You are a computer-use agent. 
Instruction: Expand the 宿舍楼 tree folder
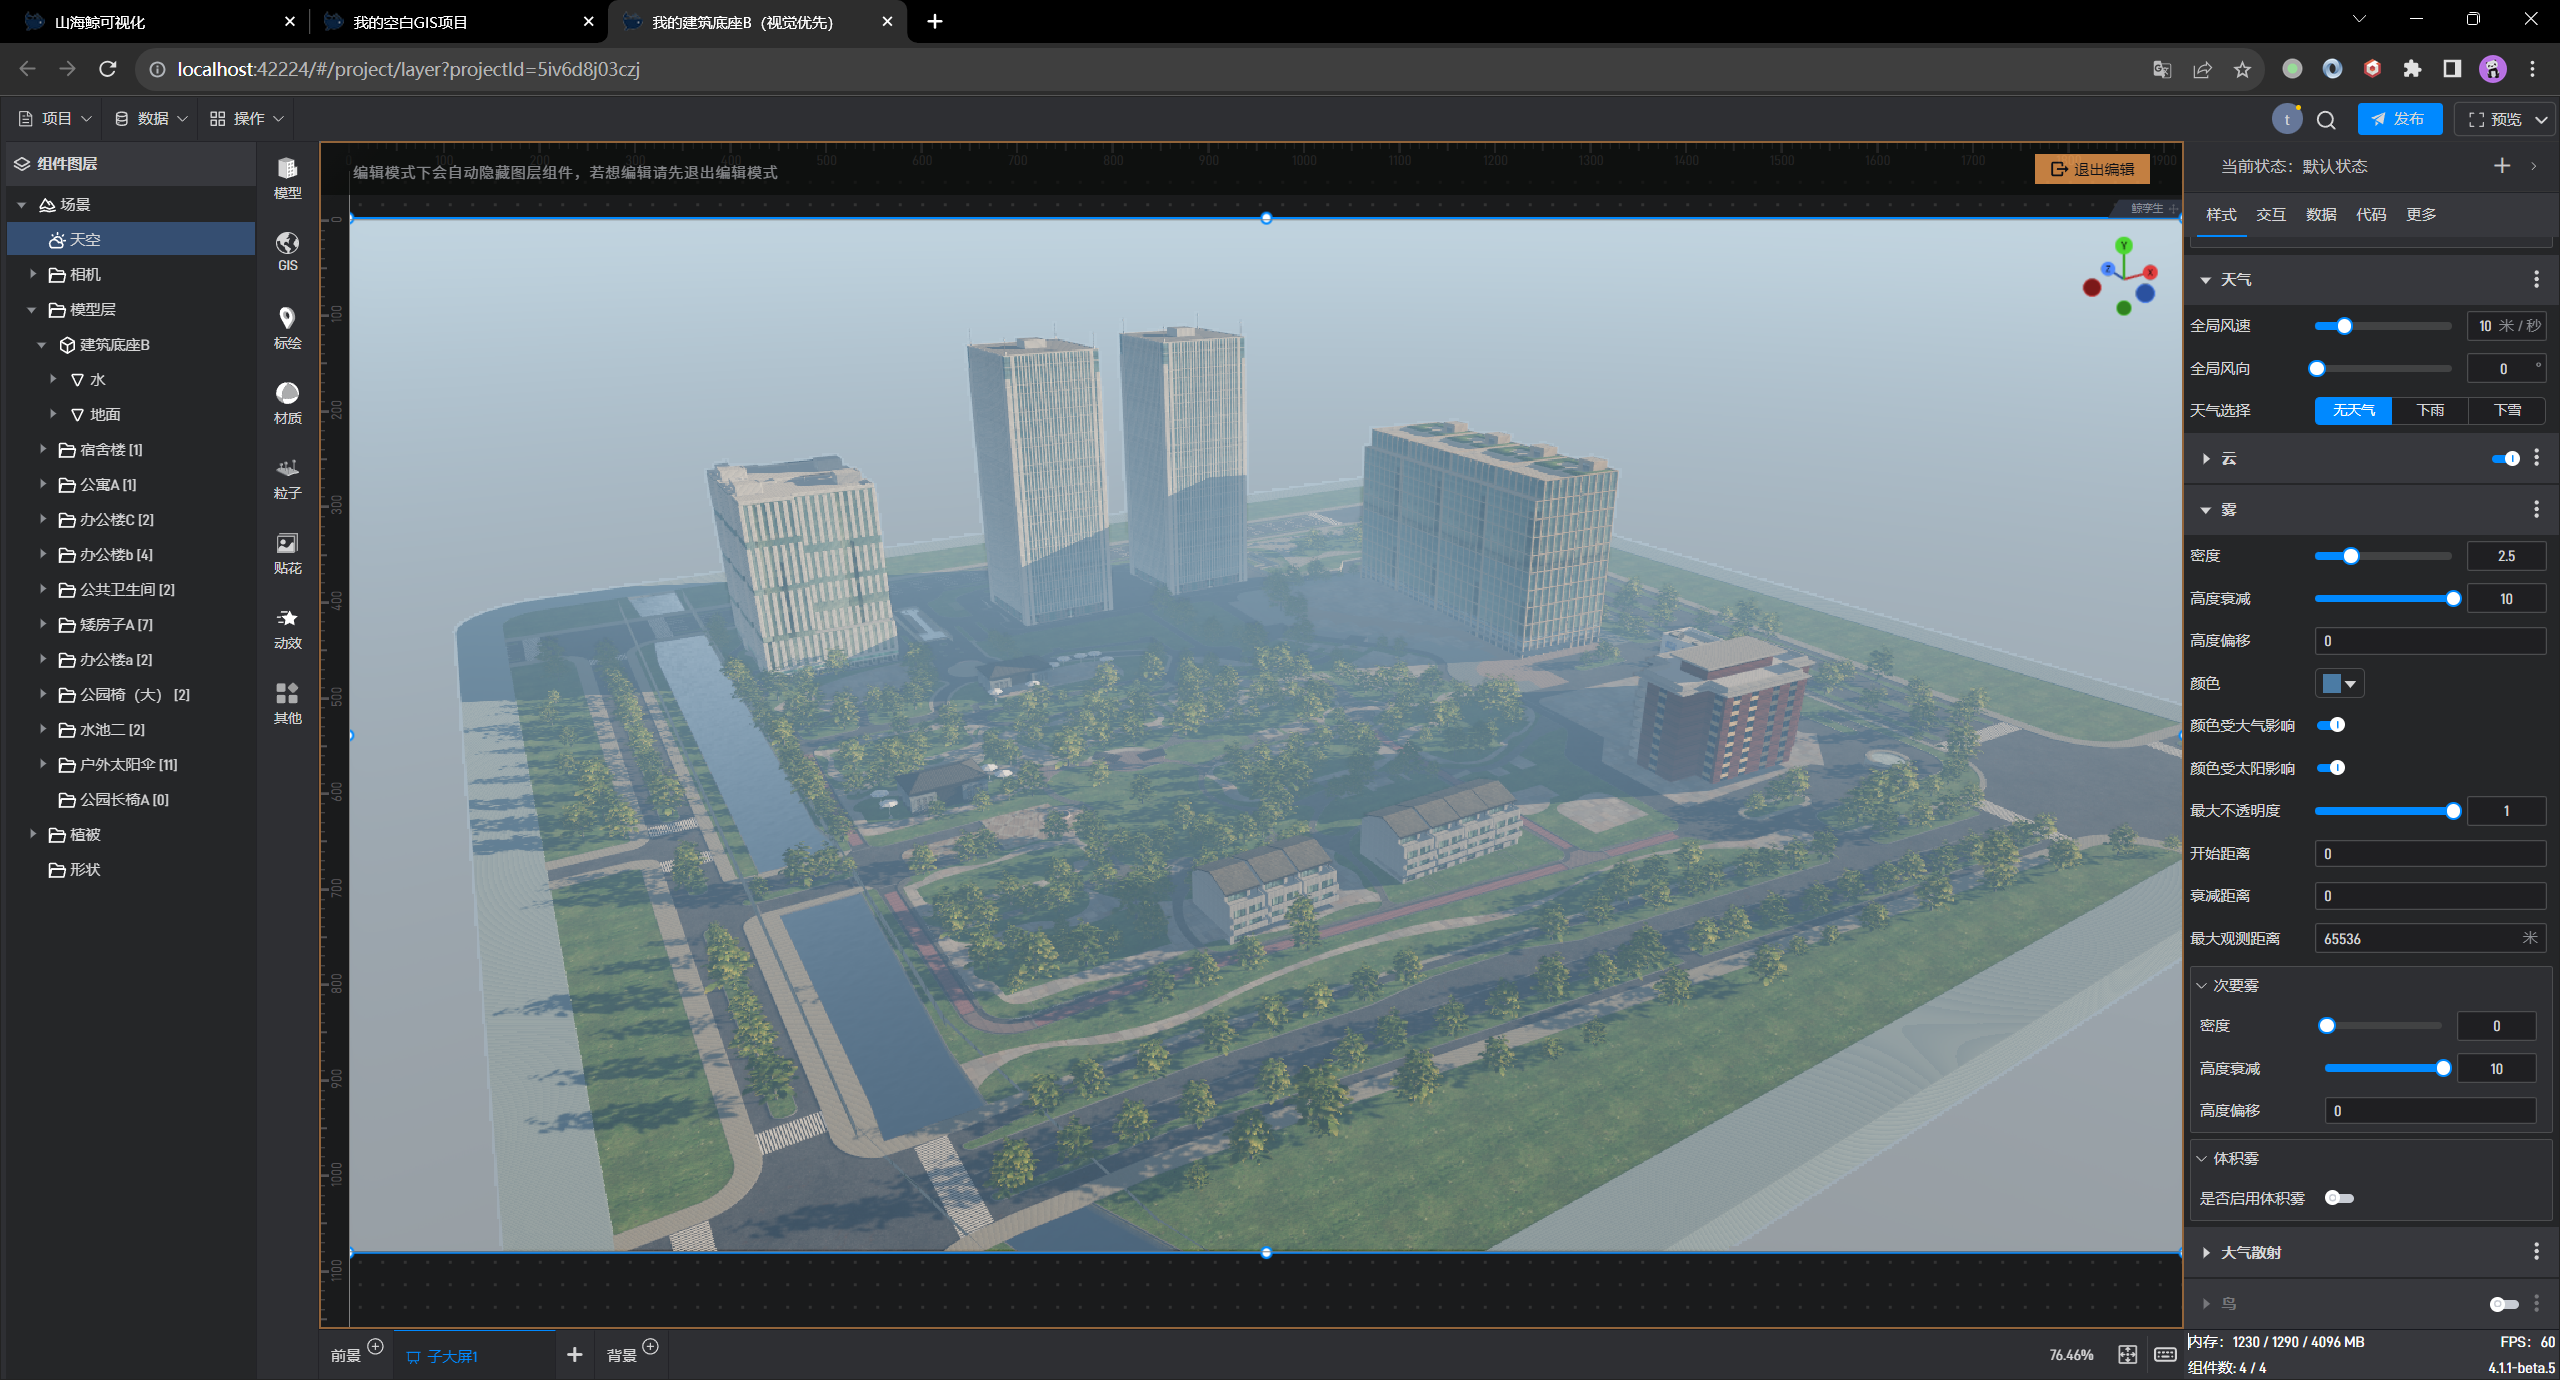(x=43, y=449)
